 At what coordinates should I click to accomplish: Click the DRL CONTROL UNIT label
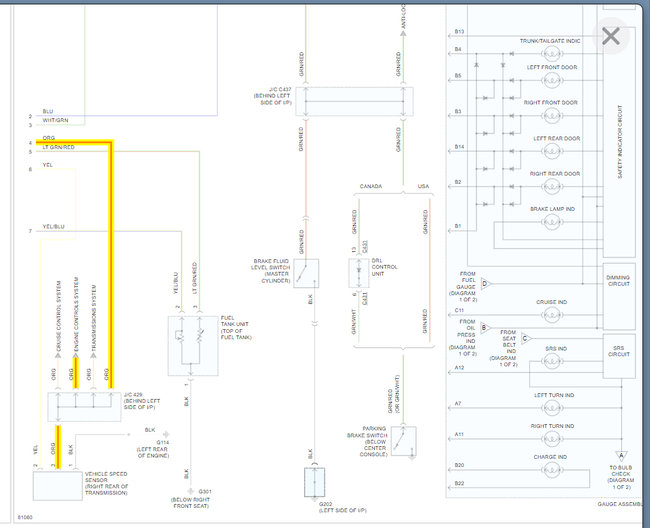click(384, 267)
